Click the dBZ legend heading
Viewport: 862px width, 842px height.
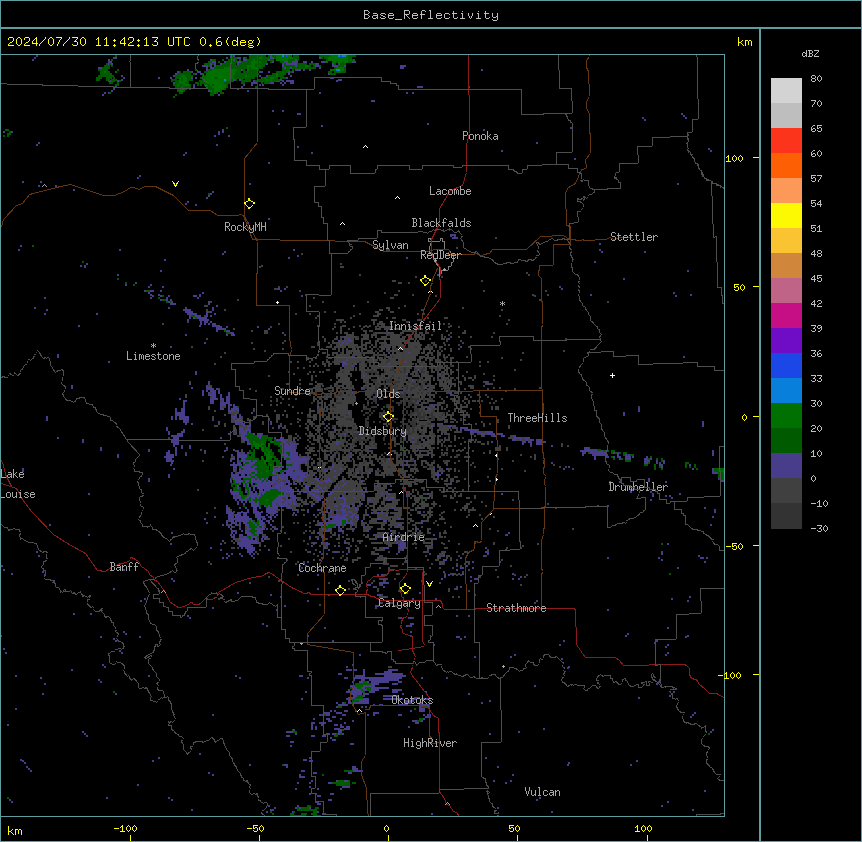point(810,54)
